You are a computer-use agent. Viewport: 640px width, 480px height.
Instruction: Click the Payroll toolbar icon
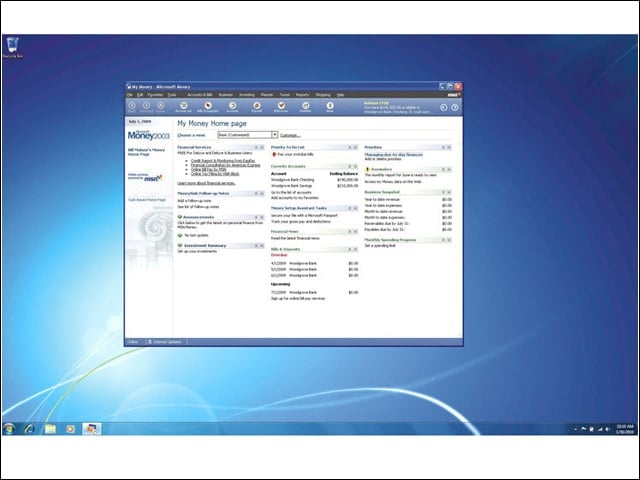point(257,107)
